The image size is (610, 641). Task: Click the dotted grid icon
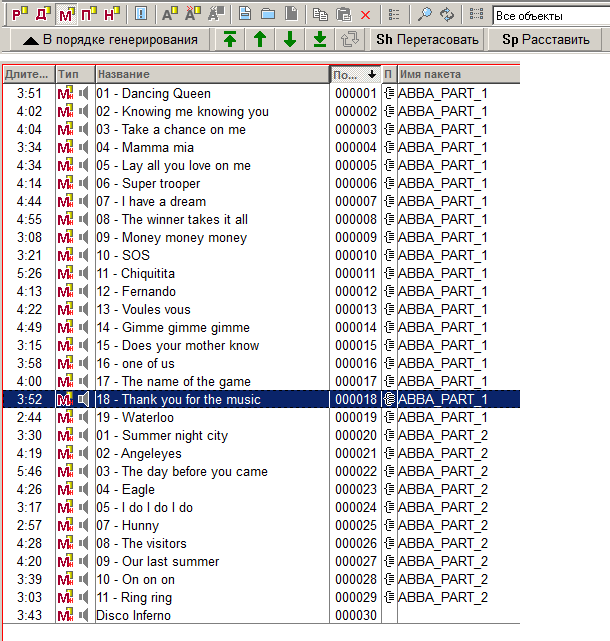tap(476, 15)
